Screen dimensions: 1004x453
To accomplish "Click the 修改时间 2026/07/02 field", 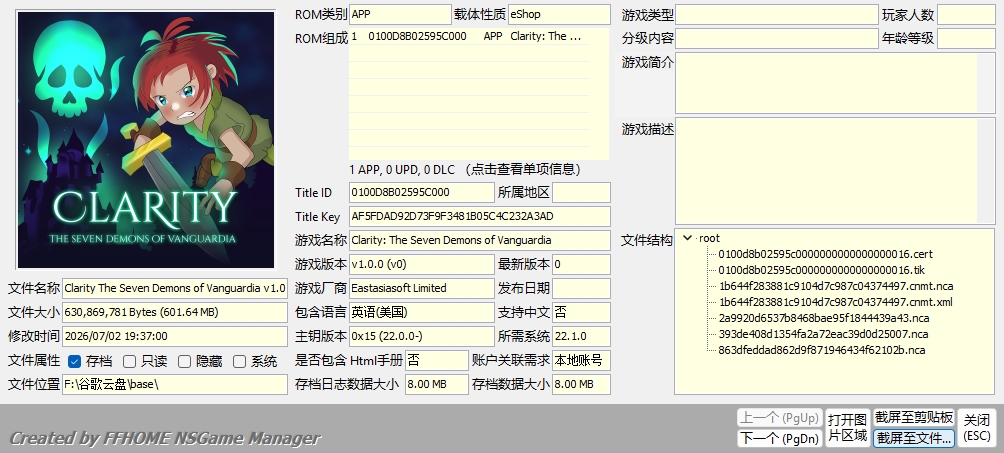I will coord(175,336).
